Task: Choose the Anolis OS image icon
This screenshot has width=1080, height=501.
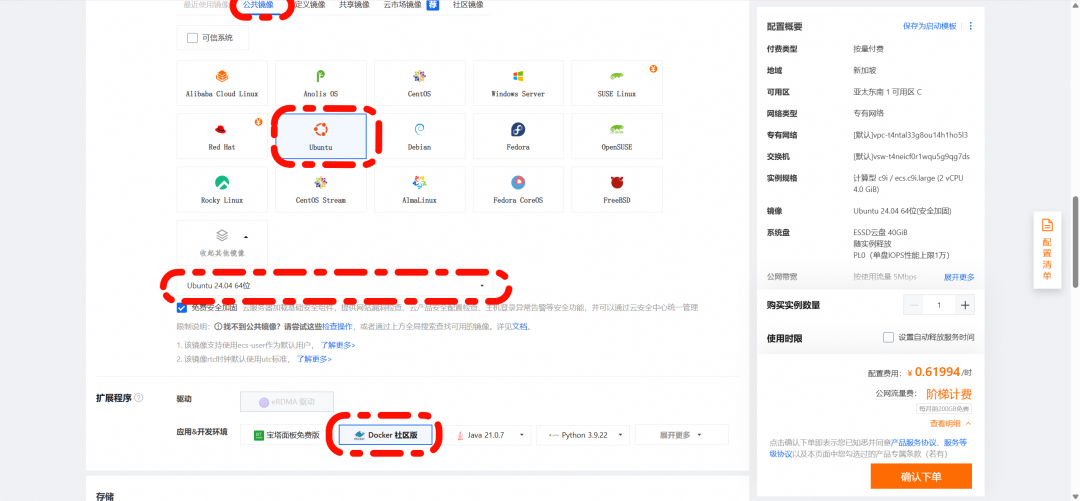Action: click(x=320, y=76)
